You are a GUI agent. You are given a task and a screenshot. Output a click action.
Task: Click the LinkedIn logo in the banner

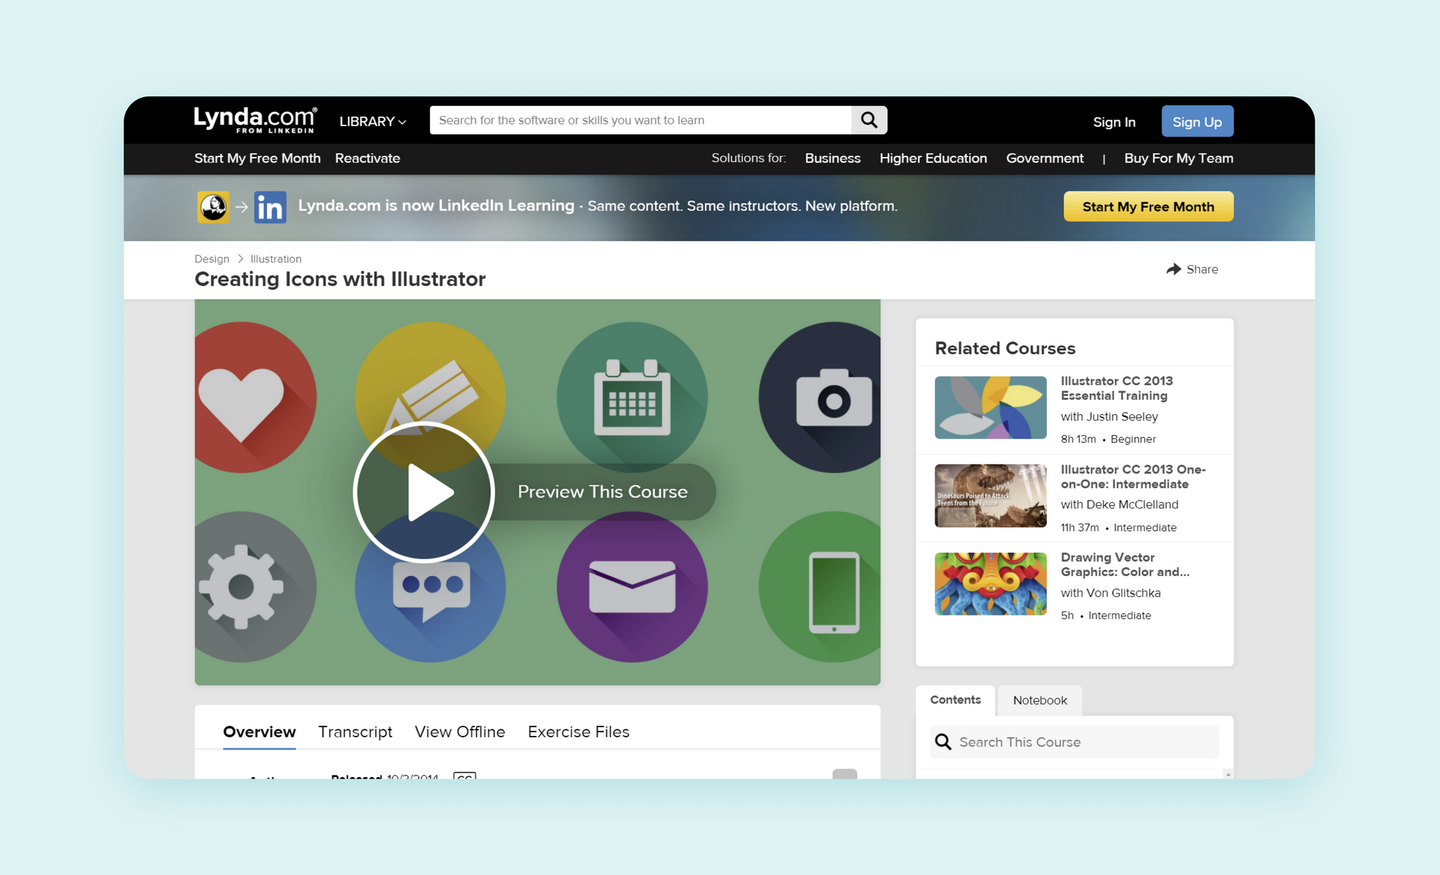[270, 207]
